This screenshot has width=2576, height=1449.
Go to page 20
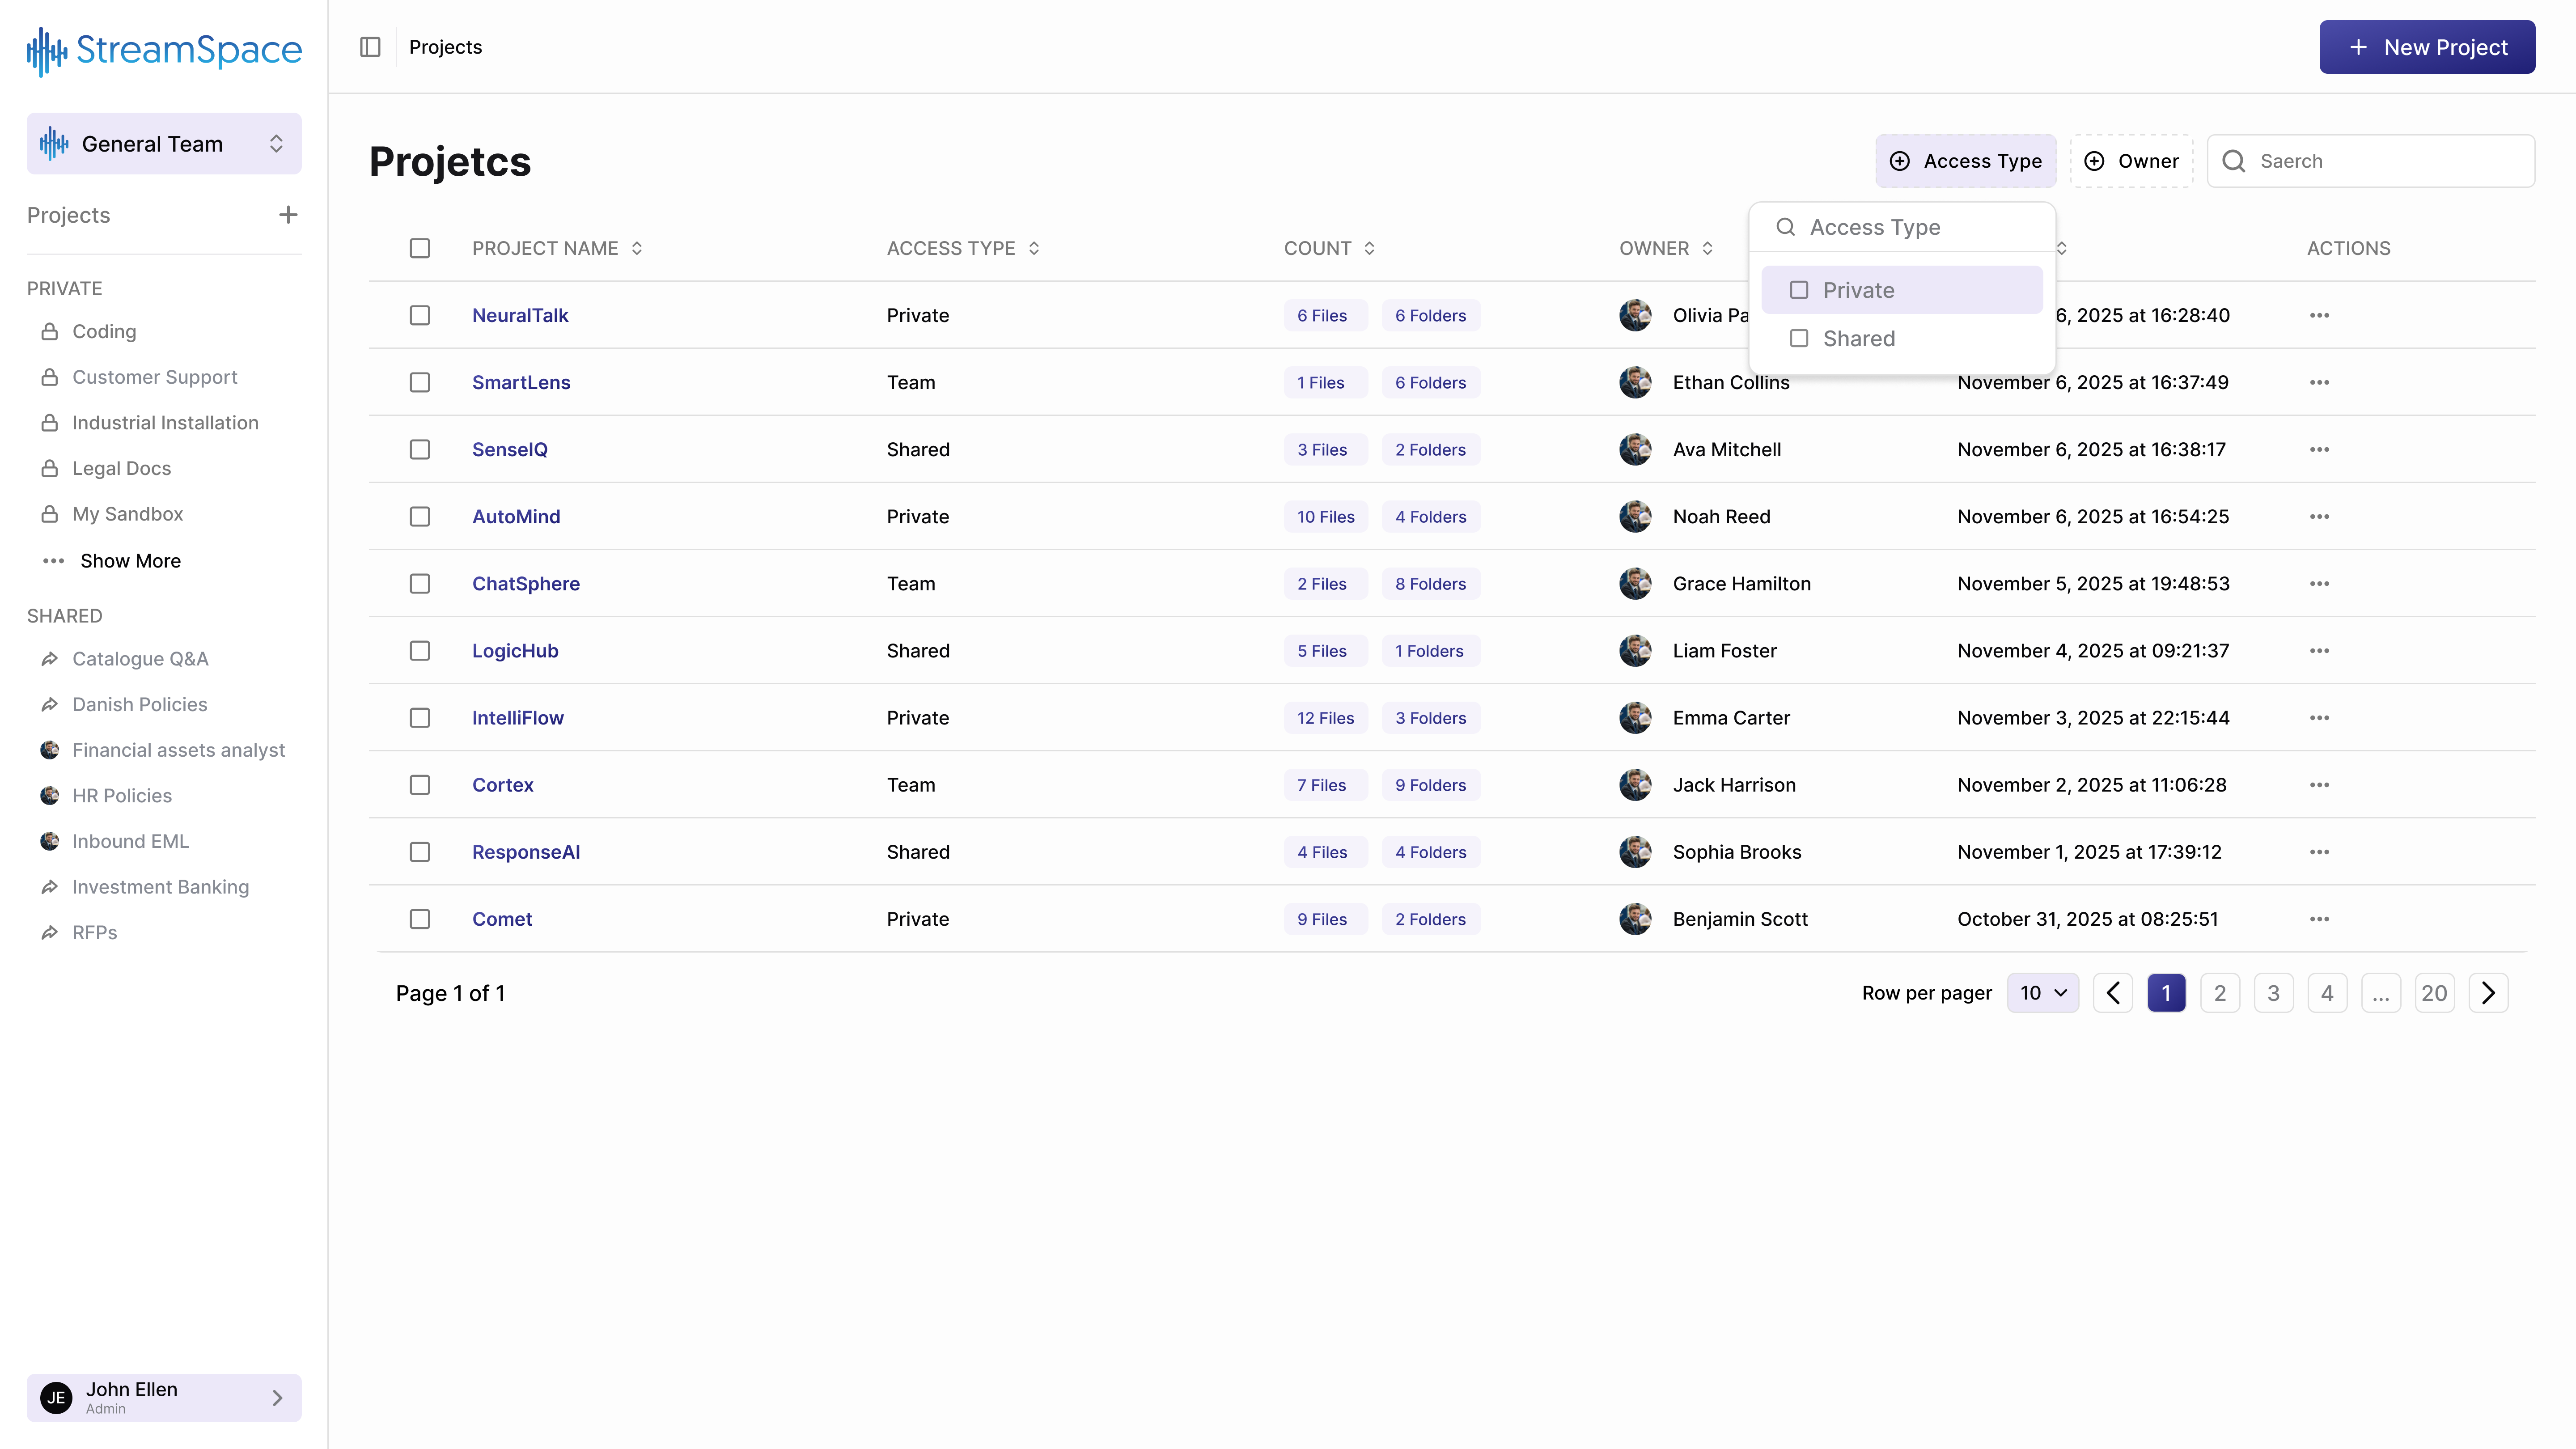click(x=2434, y=993)
